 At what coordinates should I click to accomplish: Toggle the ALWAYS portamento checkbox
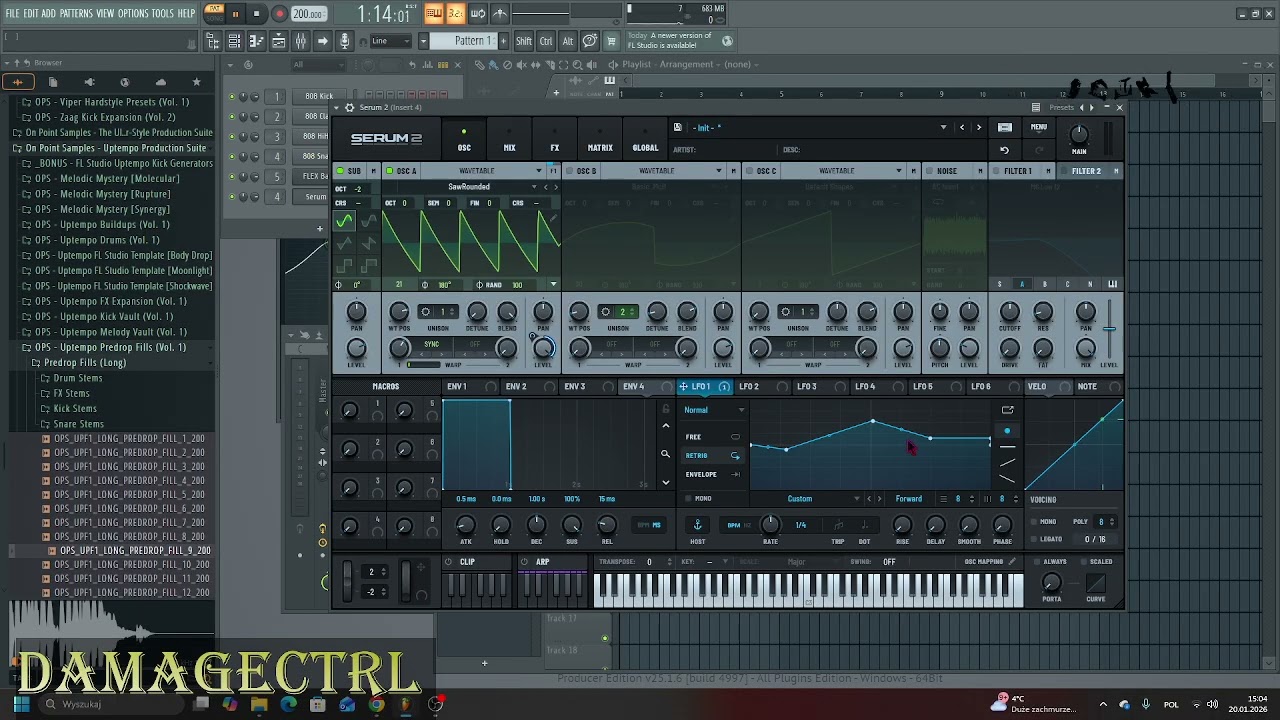pos(1036,562)
